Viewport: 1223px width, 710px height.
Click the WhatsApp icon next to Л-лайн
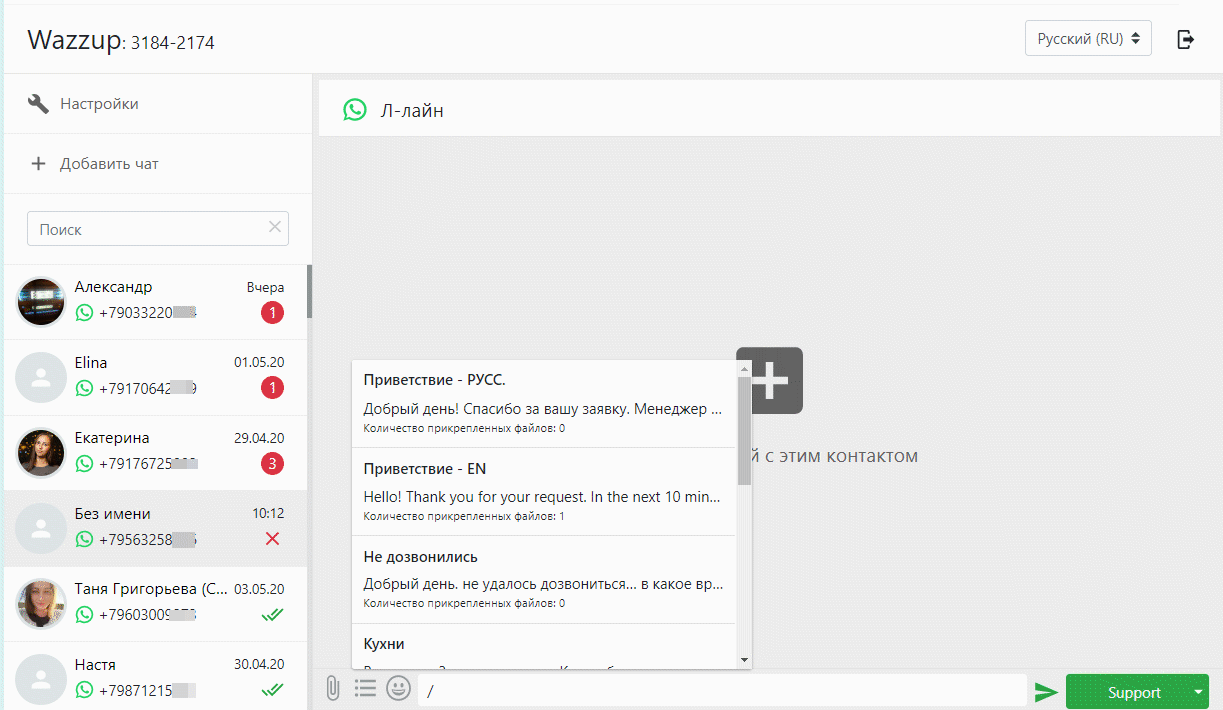click(x=354, y=110)
